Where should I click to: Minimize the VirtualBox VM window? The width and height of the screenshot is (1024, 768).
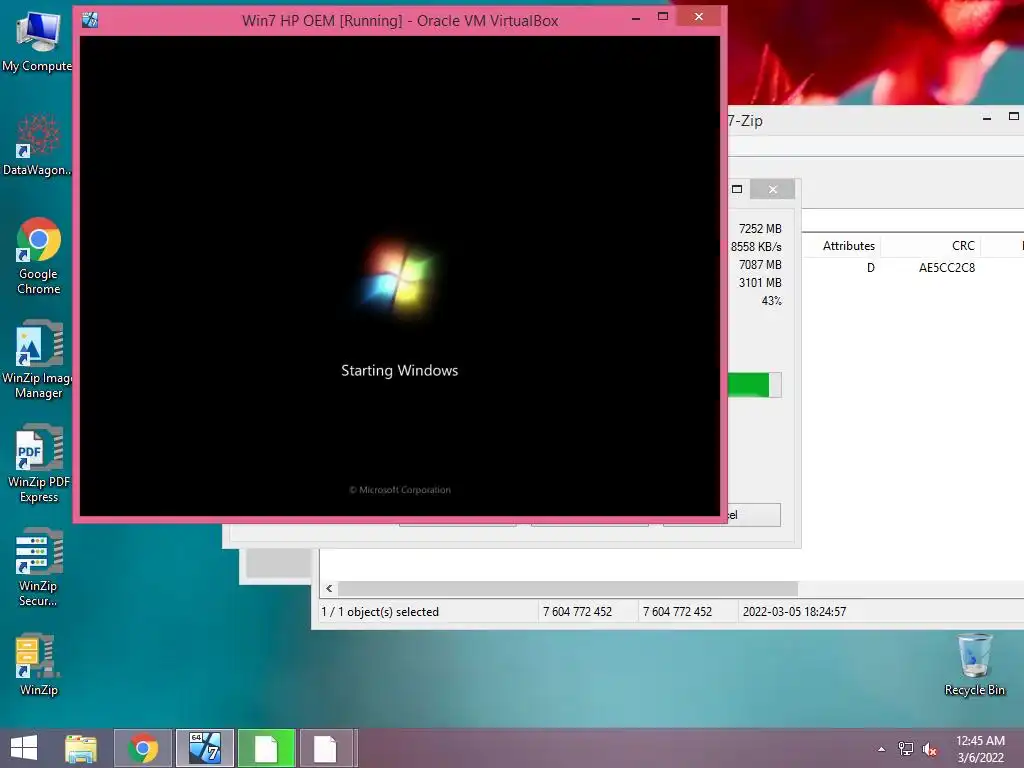[x=635, y=18]
